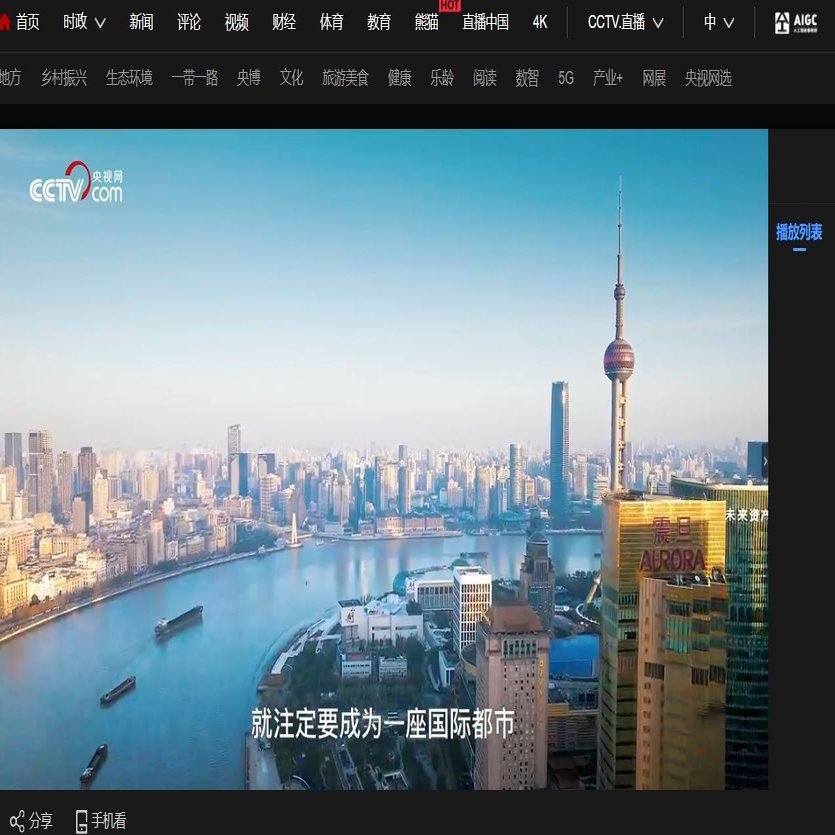Image resolution: width=835 pixels, height=835 pixels.
Task: Open the 一带一路 sub-channel
Action: click(x=195, y=78)
